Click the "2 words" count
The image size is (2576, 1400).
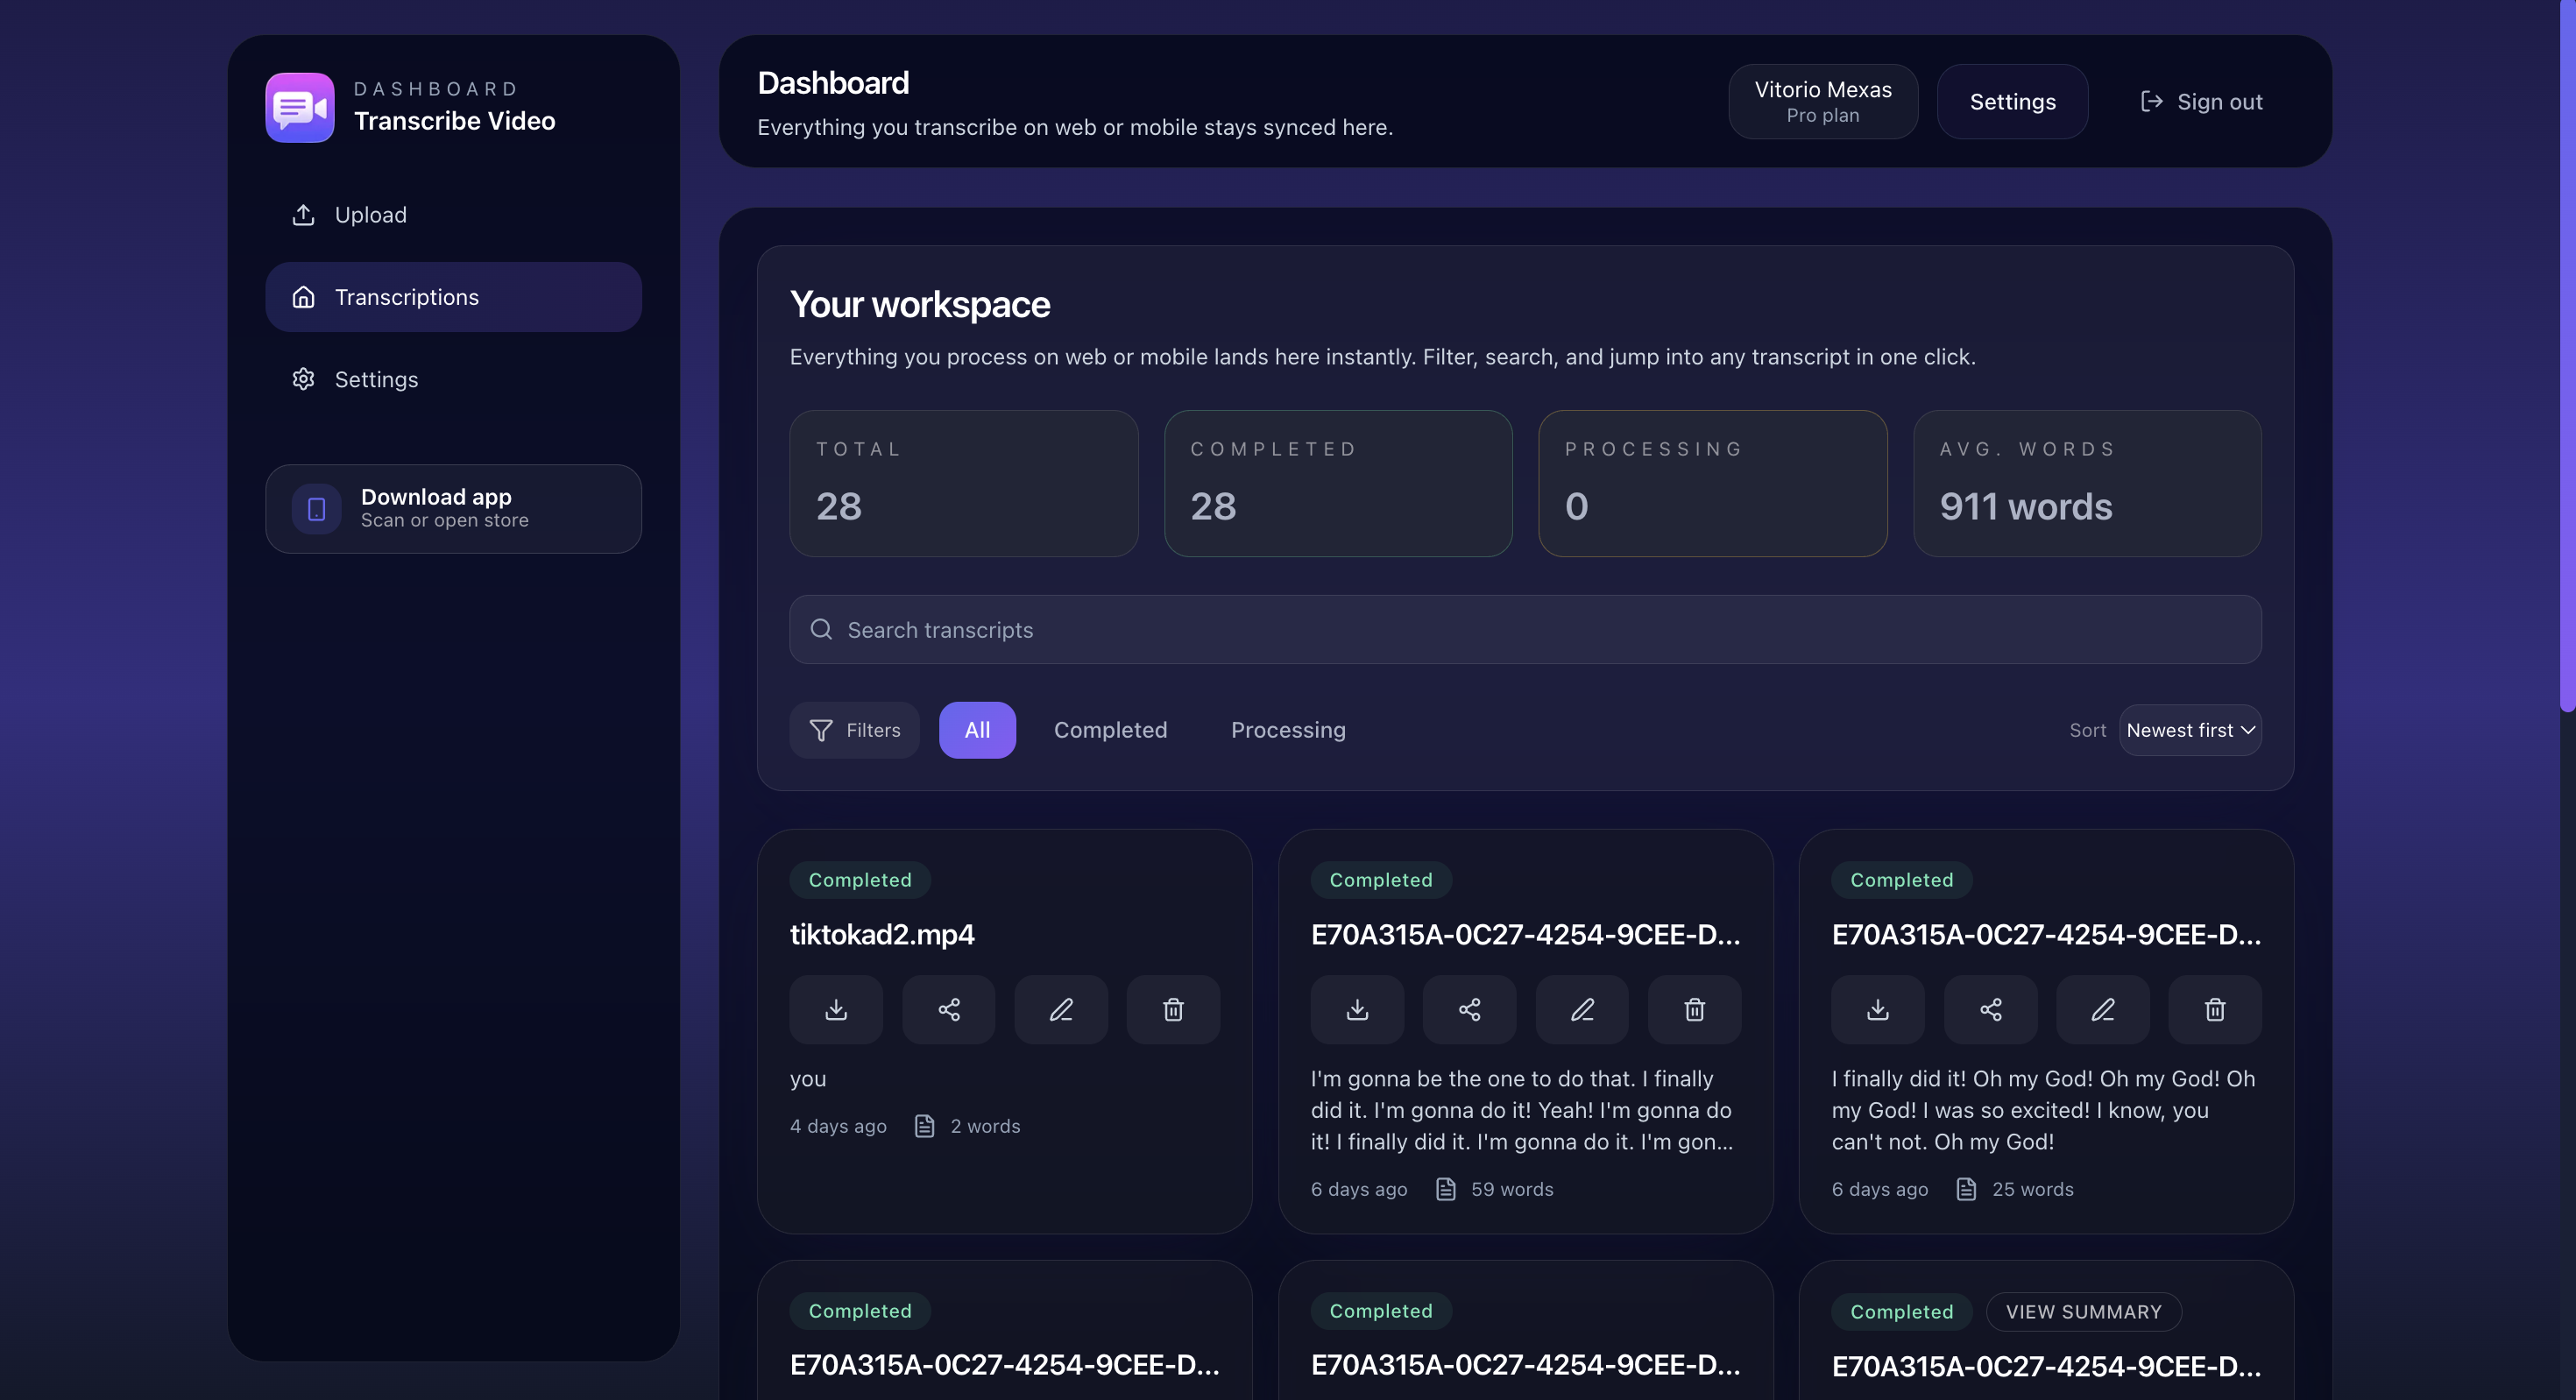(x=985, y=1126)
